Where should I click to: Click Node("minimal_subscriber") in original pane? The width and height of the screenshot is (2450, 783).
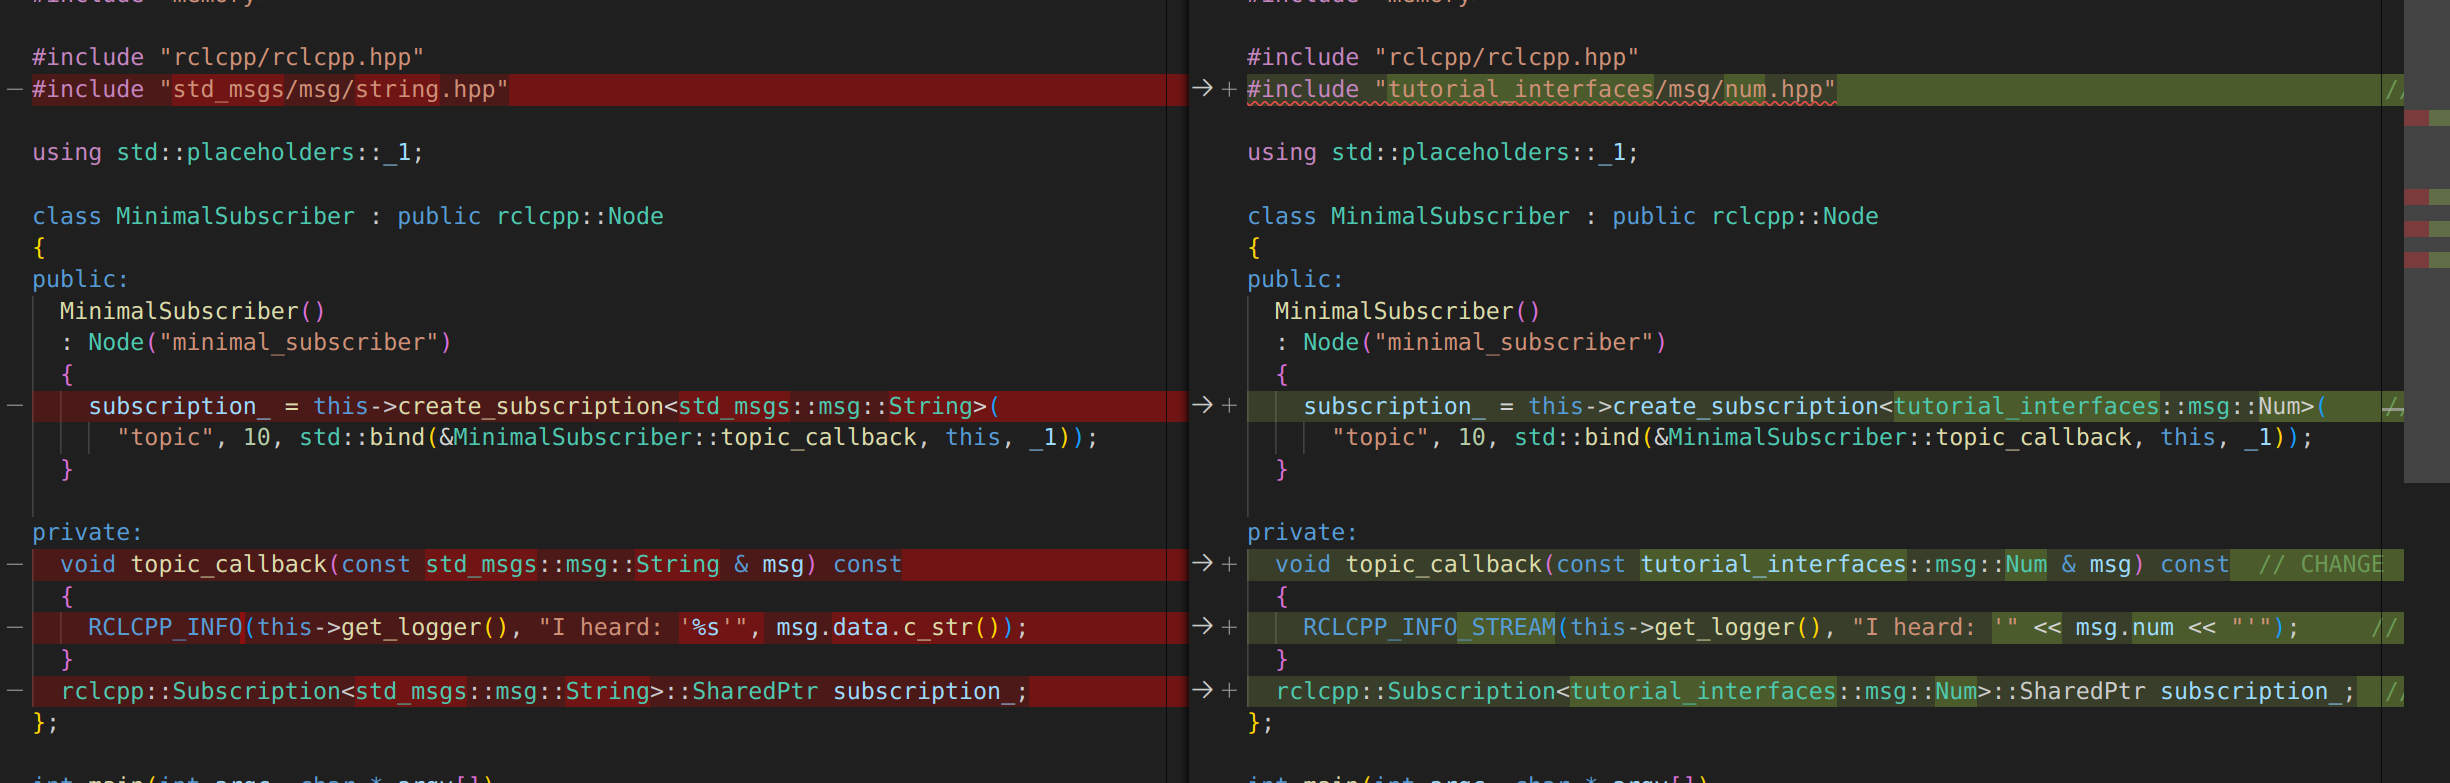(x=270, y=343)
